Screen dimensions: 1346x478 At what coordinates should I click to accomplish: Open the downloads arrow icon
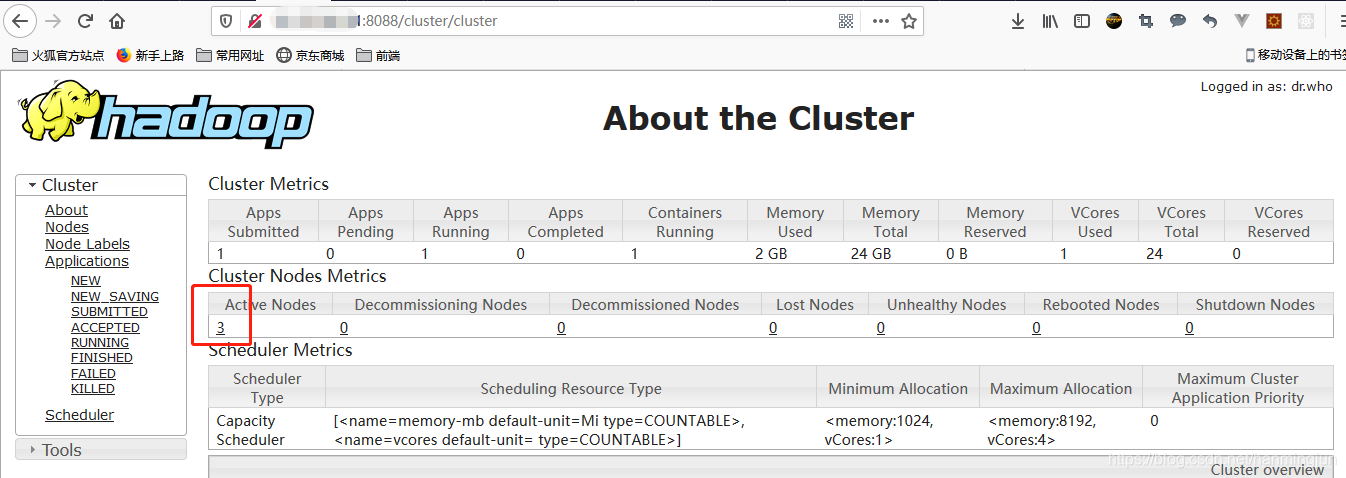pos(1018,21)
